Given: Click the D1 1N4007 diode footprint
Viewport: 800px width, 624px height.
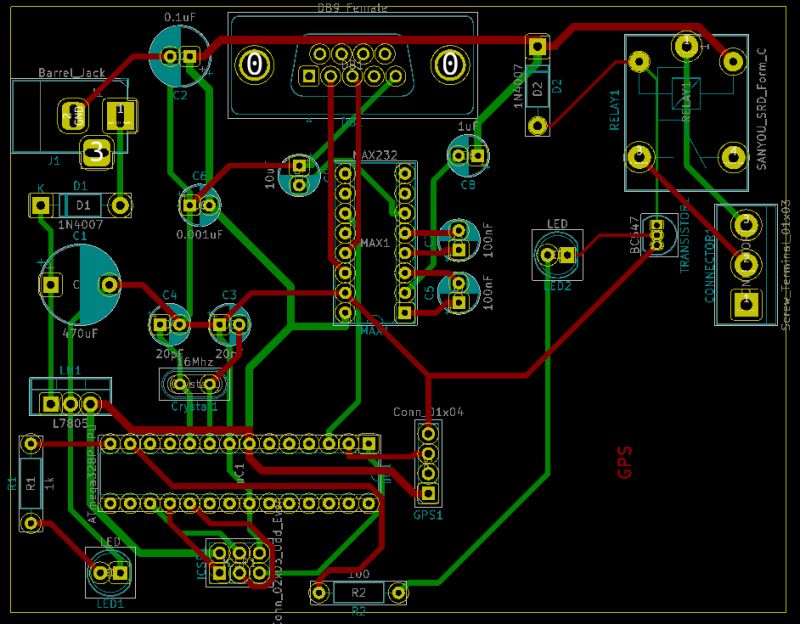Looking at the screenshot, I should pos(80,205).
